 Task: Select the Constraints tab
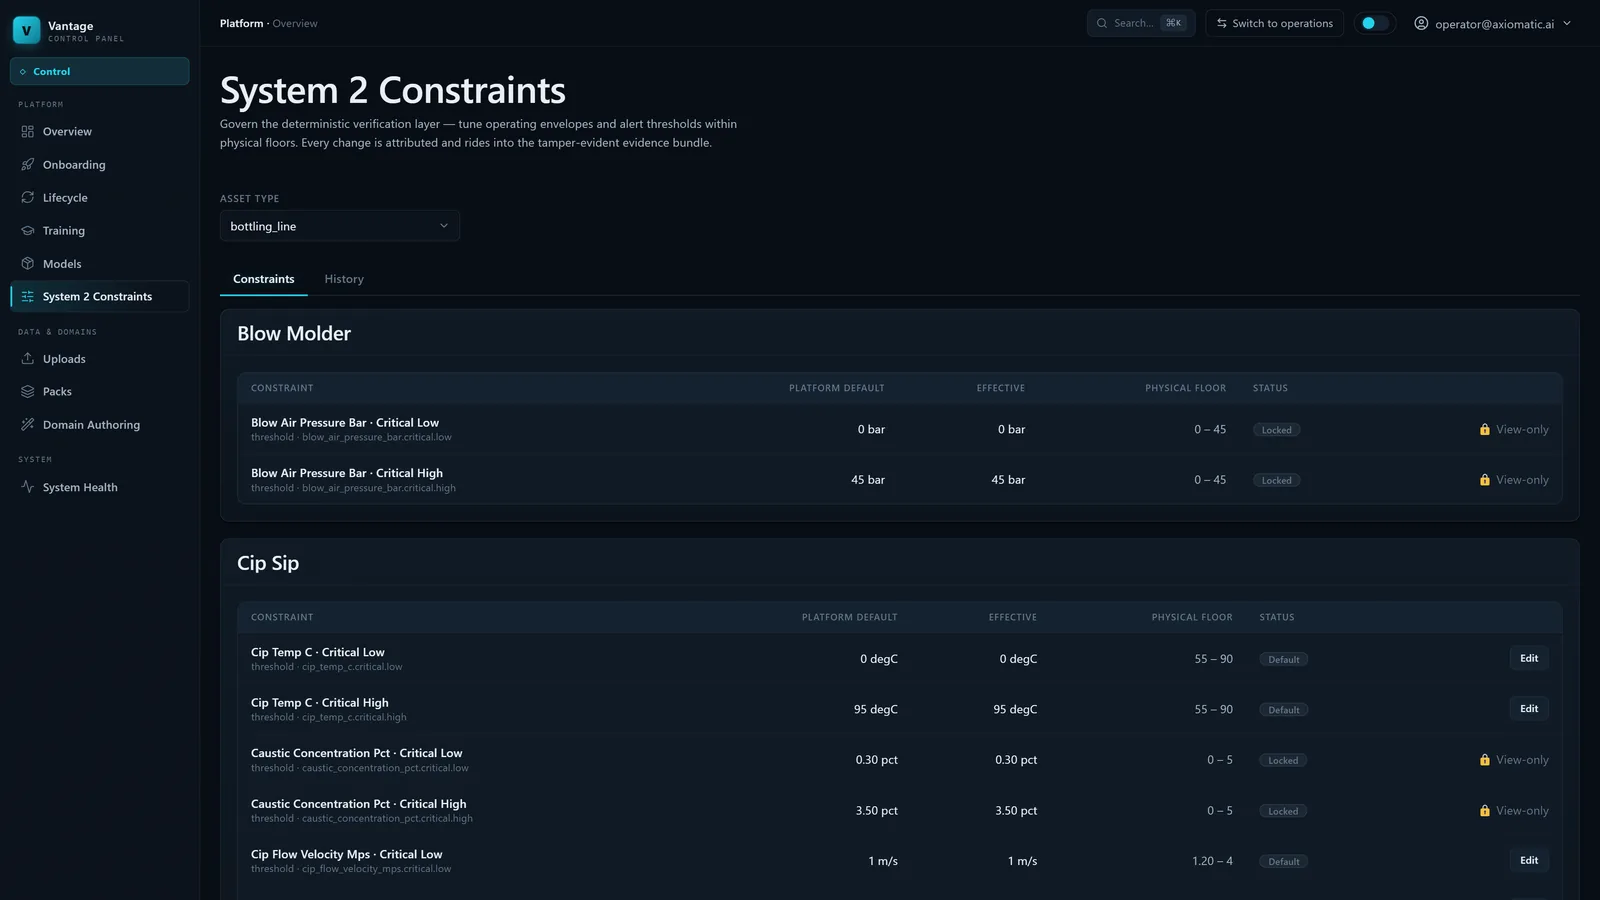click(x=264, y=279)
